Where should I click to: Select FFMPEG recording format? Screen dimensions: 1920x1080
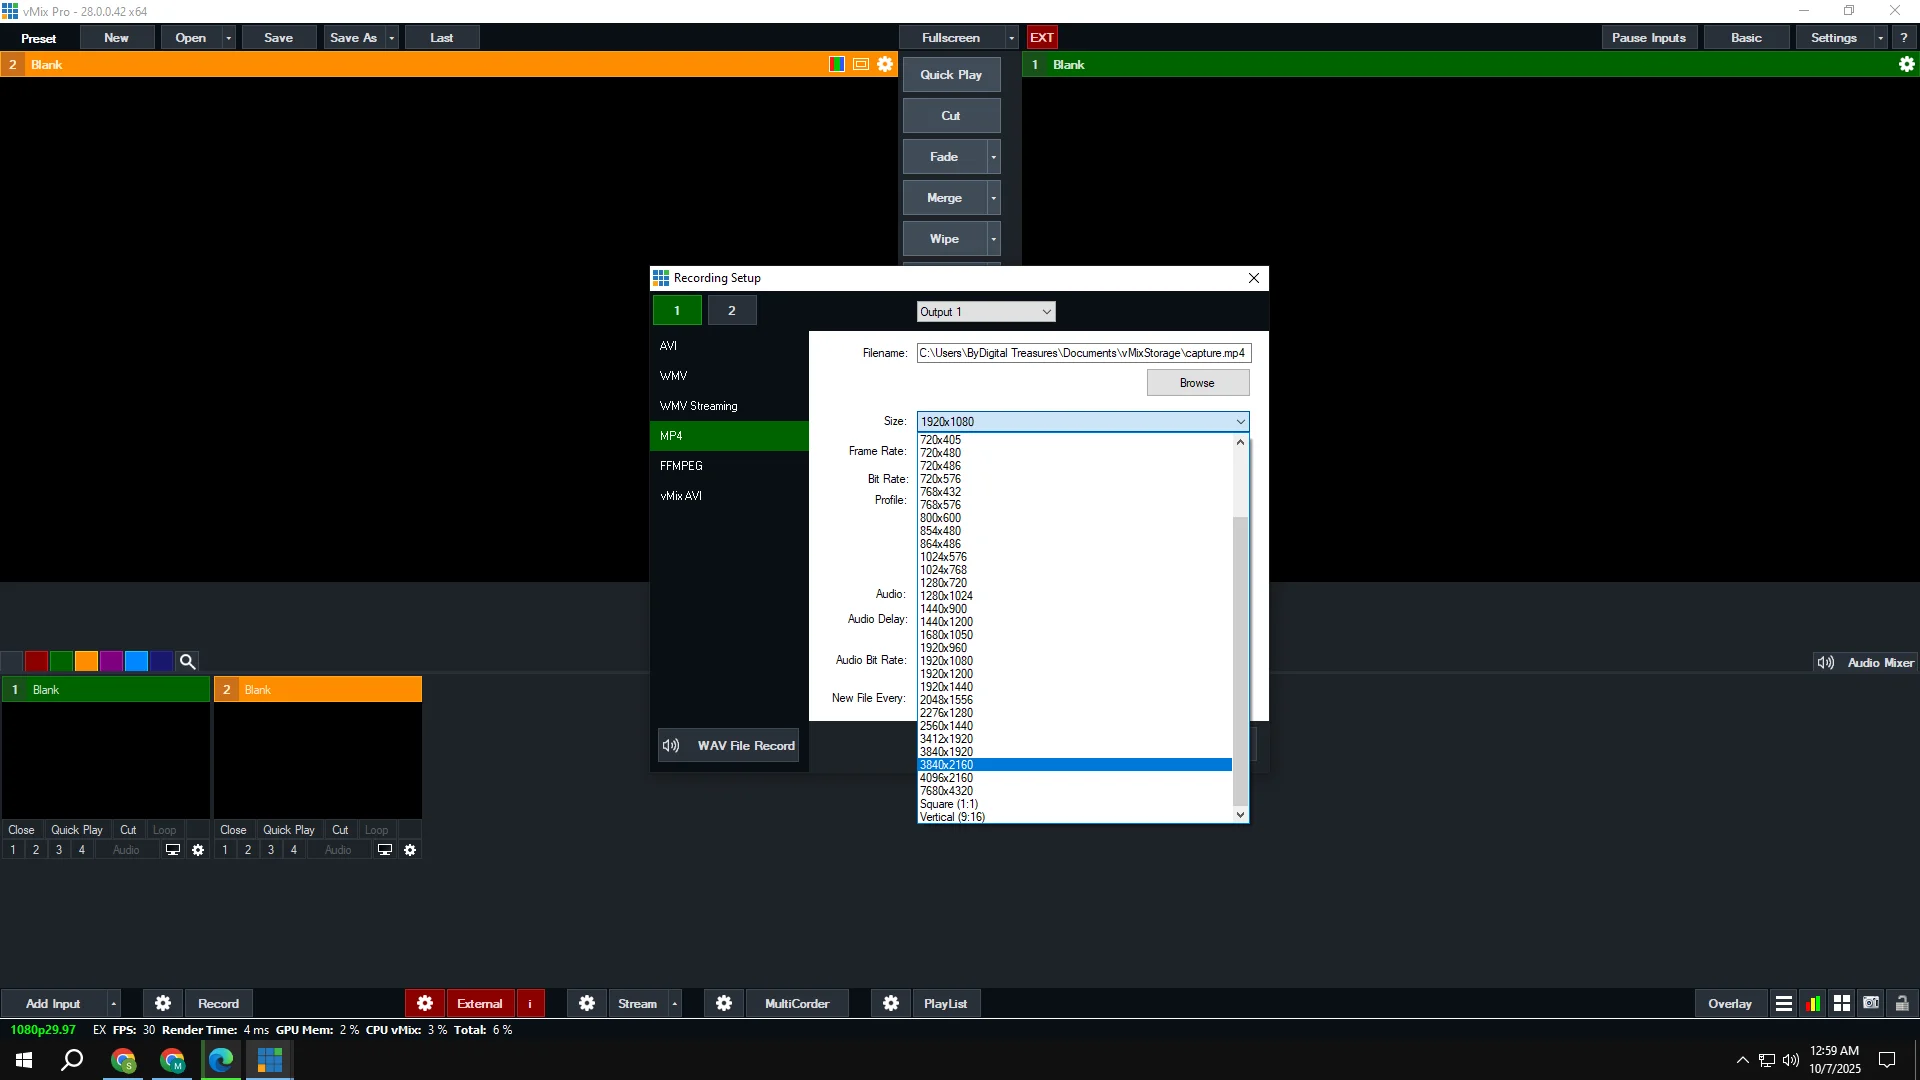[x=681, y=466]
